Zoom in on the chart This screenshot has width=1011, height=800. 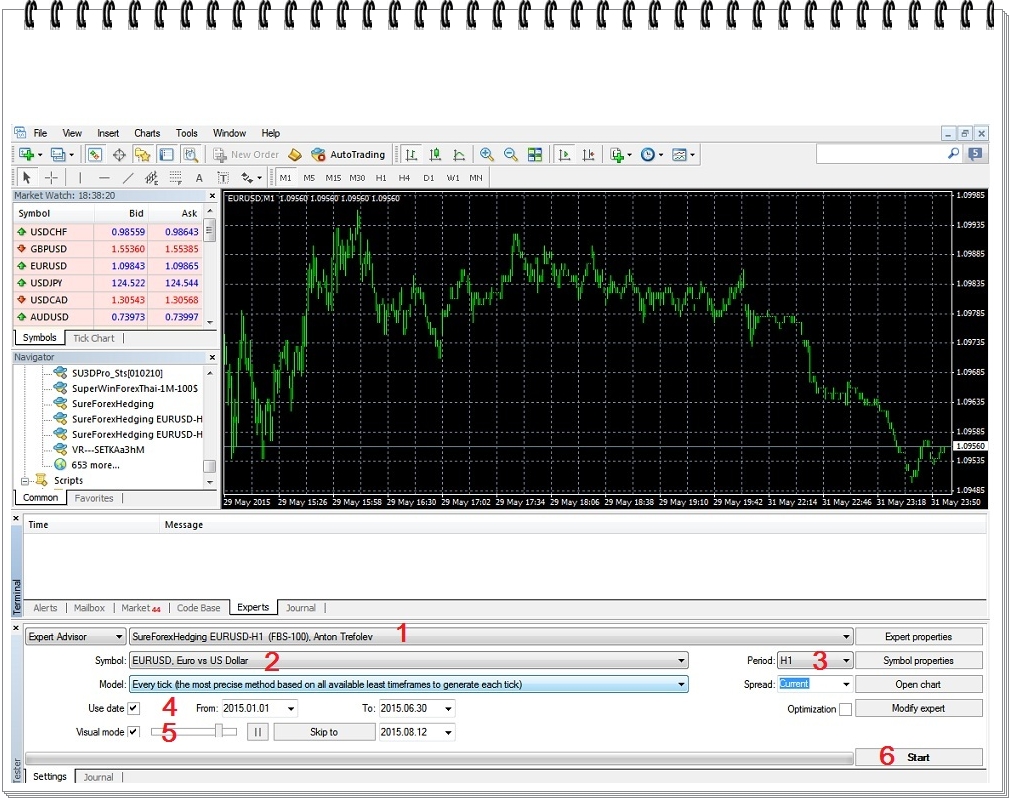pos(487,155)
